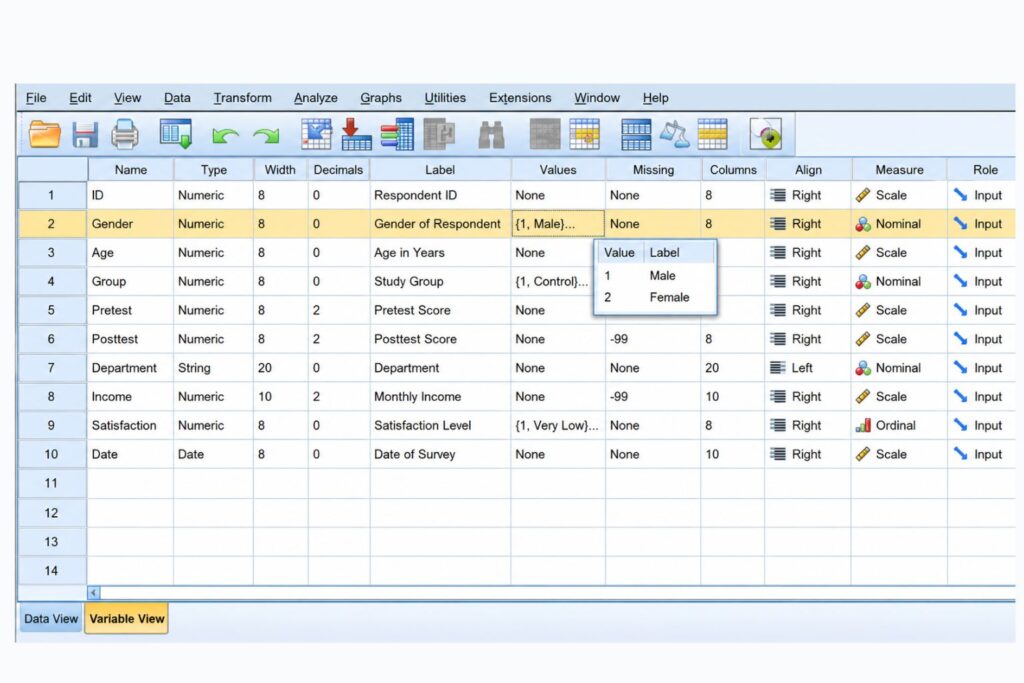Click the grayed Run descriptive statistics icon
Viewport: 1024px width, 683px height.
click(439, 134)
